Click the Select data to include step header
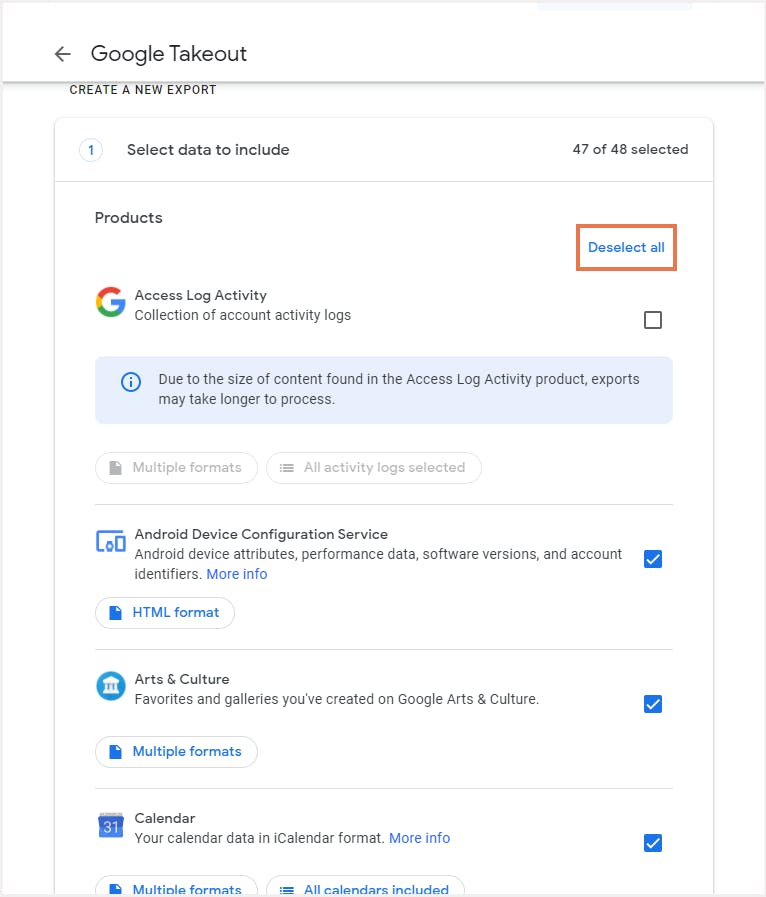The image size is (766, 897). tap(206, 149)
